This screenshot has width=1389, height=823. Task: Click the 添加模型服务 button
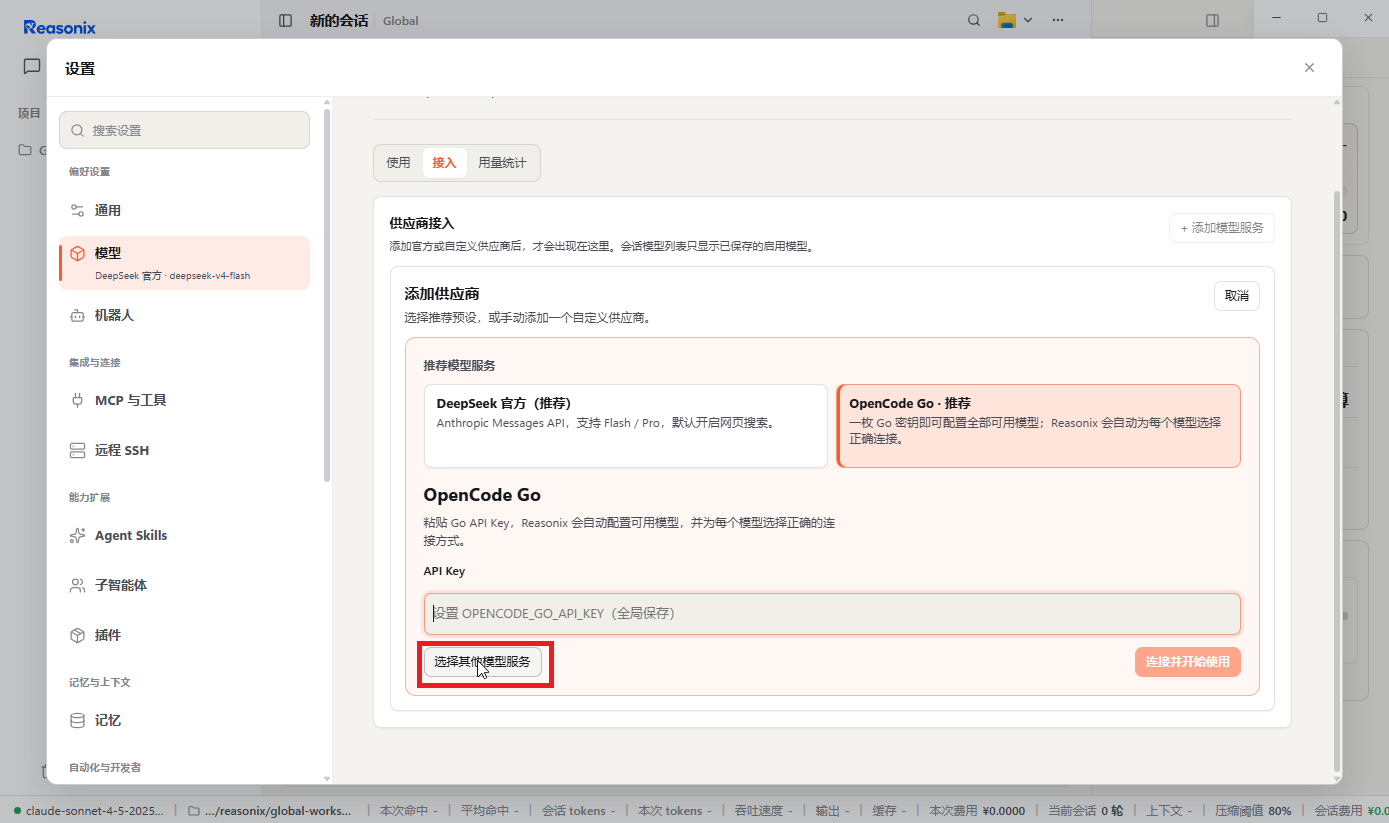click(1222, 228)
